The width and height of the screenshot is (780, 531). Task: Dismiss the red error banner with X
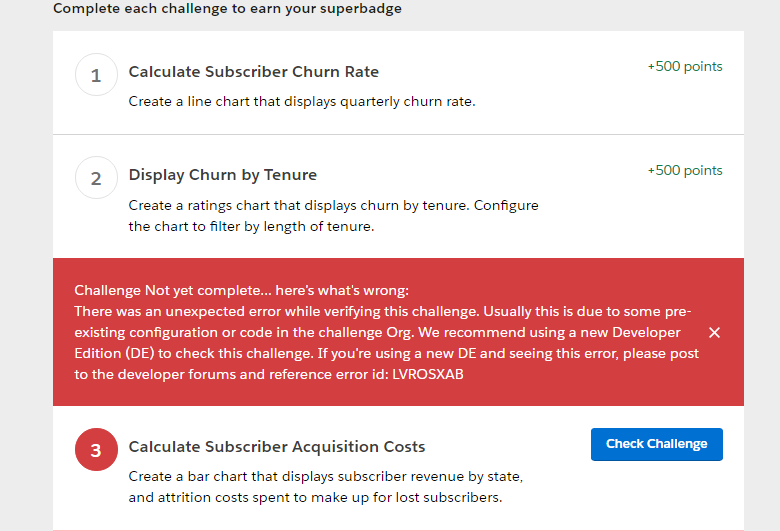pyautogui.click(x=714, y=332)
